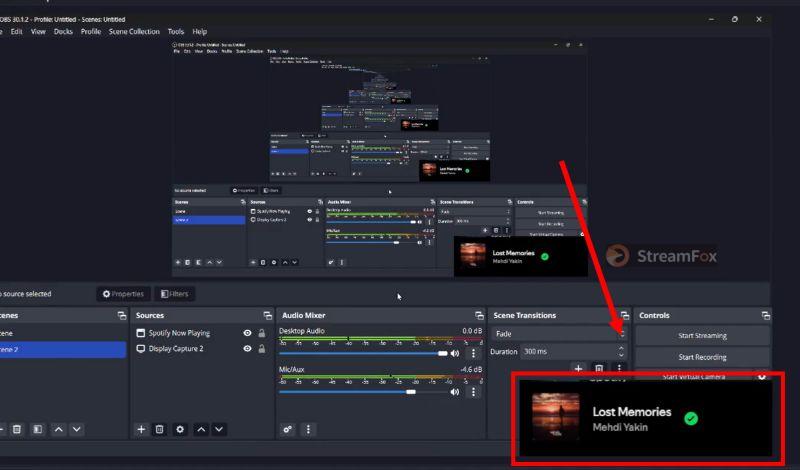Viewport: 800px width, 470px height.
Task: Open the Edit menu
Action: coord(16,31)
